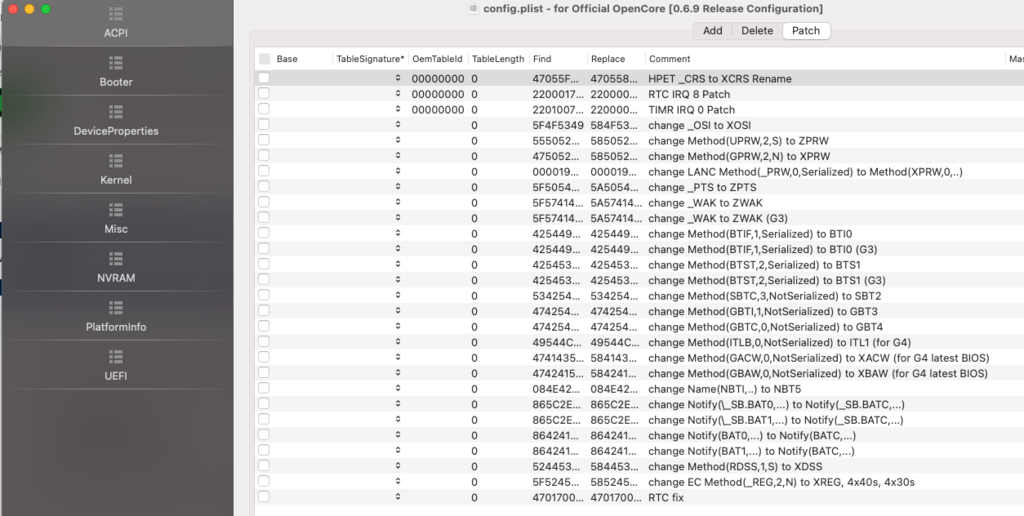Select the PlatformInfo sidebar icon
The image size is (1024, 516).
[x=116, y=308]
